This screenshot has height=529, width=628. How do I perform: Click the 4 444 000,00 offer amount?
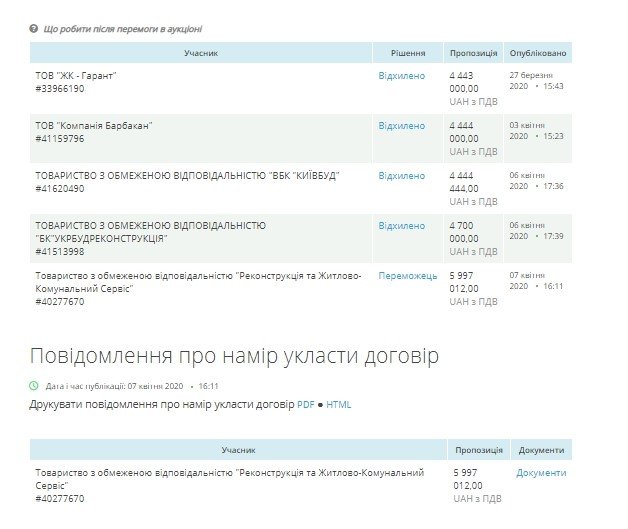(x=464, y=132)
